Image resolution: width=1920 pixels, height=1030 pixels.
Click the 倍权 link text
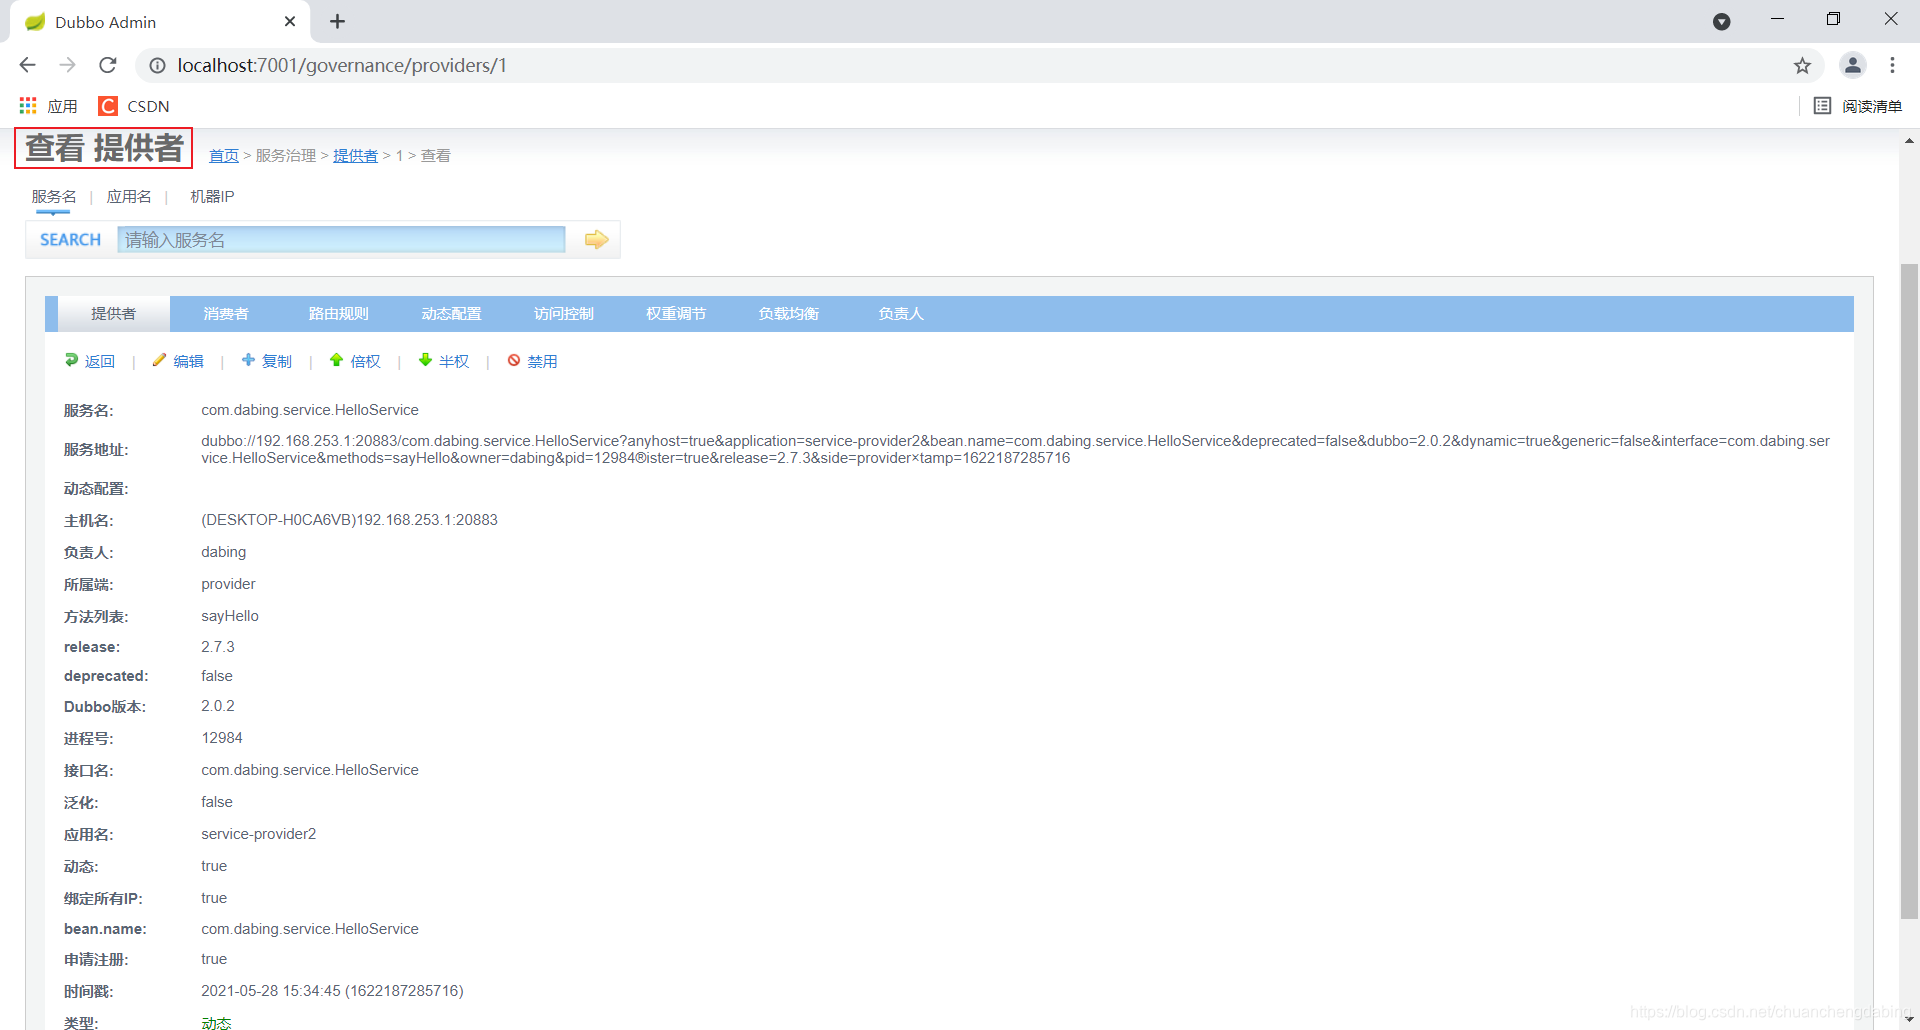click(365, 361)
